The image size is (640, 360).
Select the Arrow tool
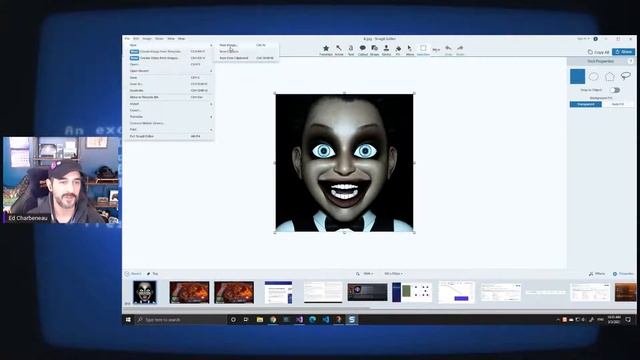click(339, 50)
